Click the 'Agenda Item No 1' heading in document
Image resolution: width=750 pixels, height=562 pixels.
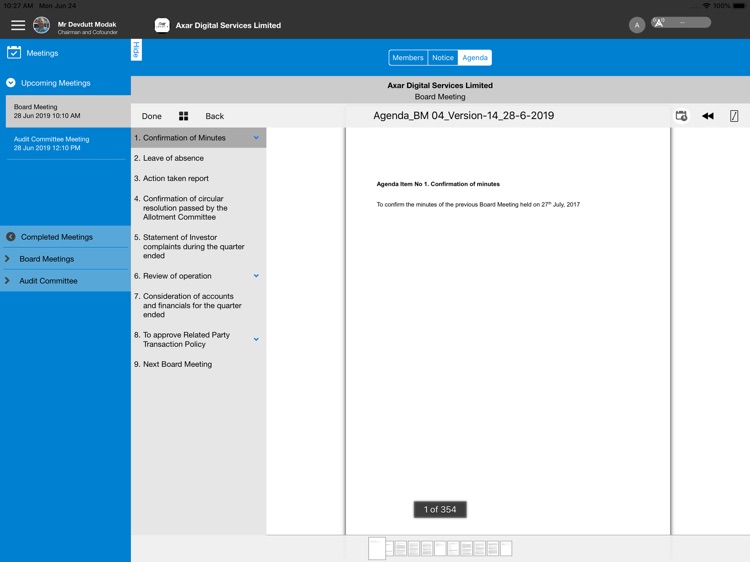tap(438, 184)
